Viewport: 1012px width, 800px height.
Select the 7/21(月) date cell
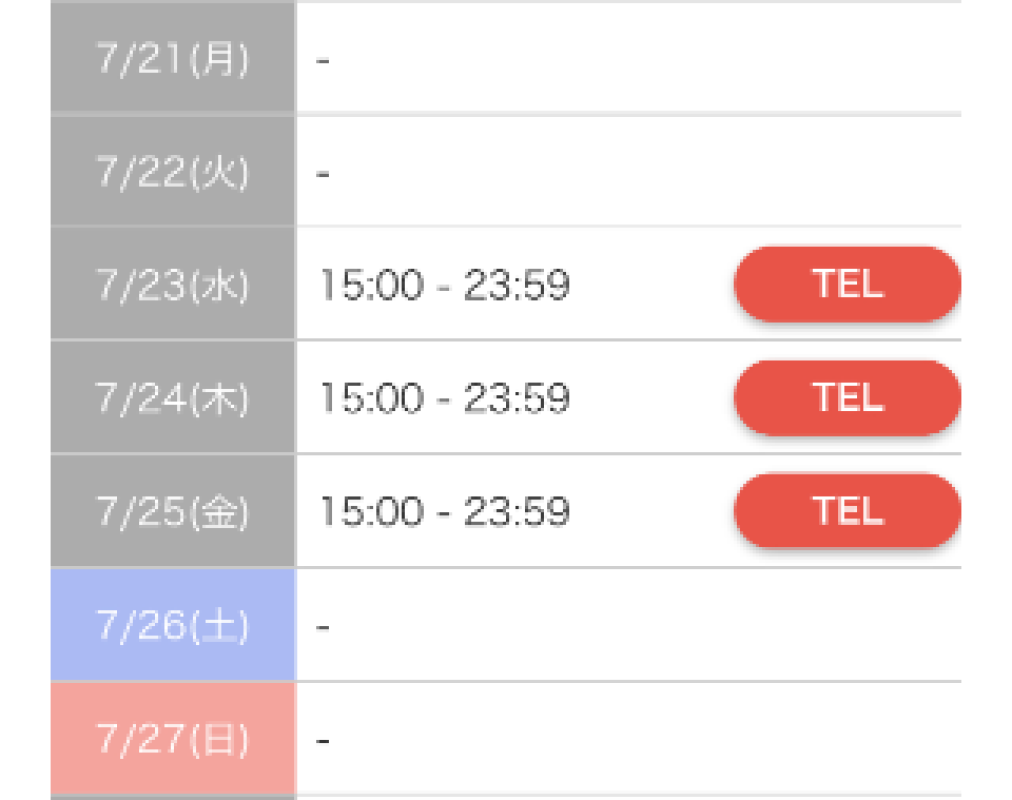point(173,58)
